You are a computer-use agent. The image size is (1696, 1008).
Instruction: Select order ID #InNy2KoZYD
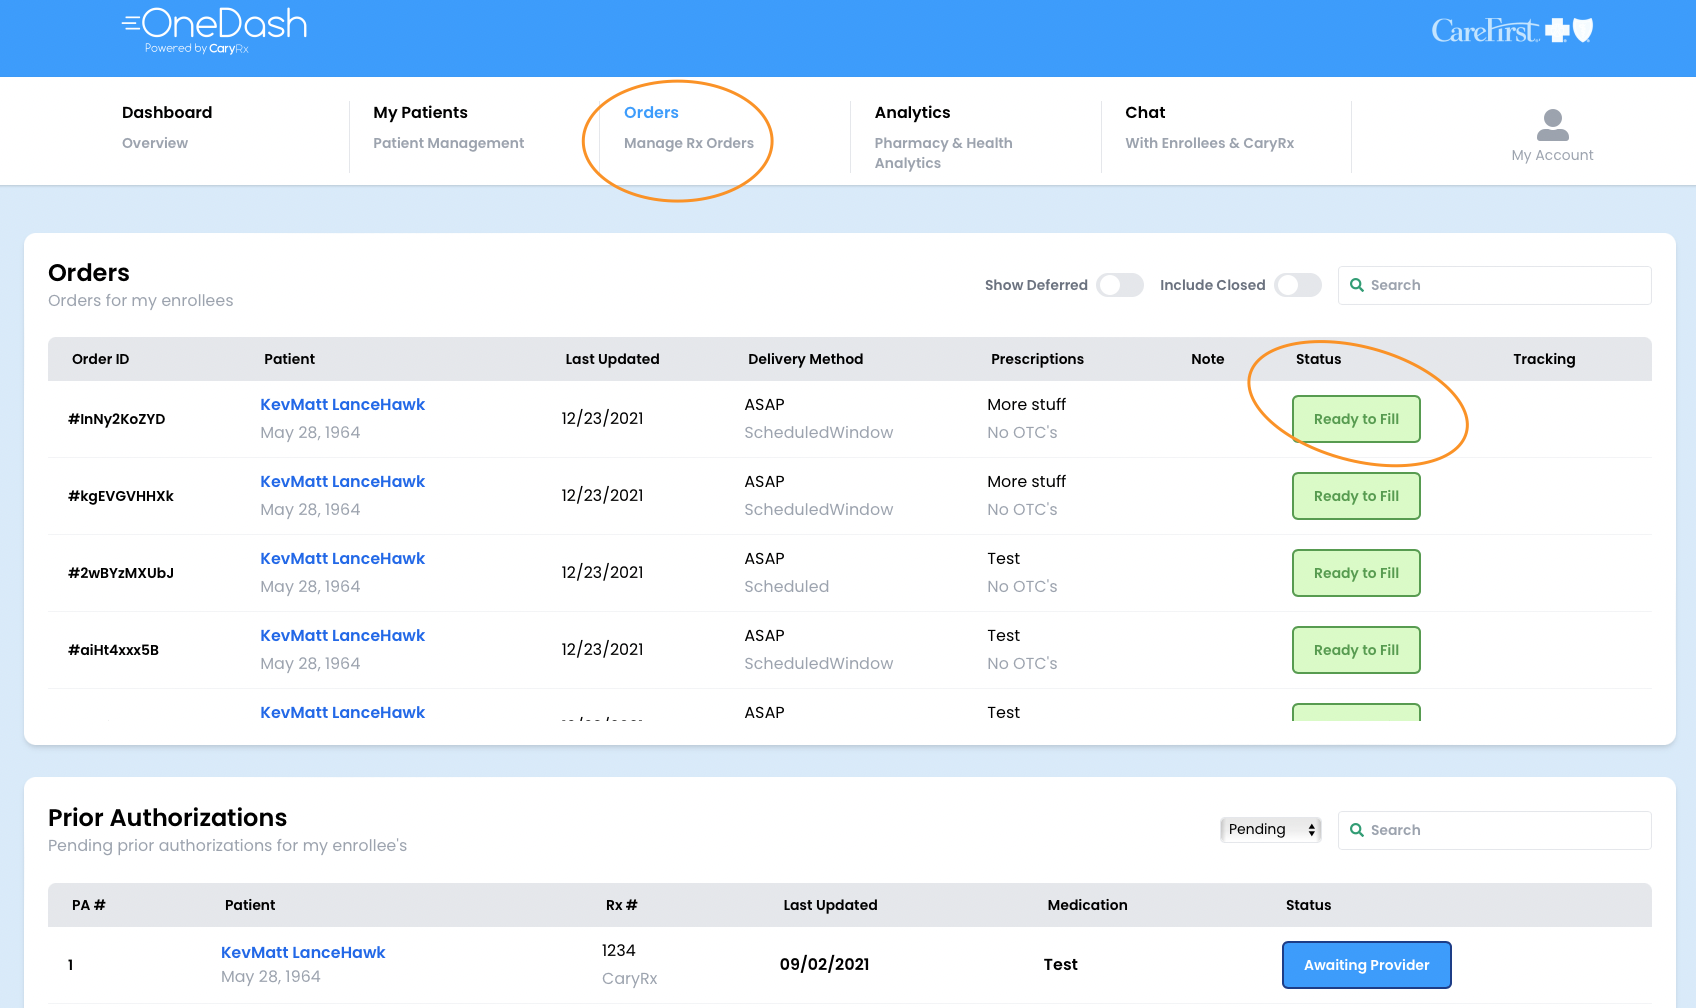[x=116, y=419]
